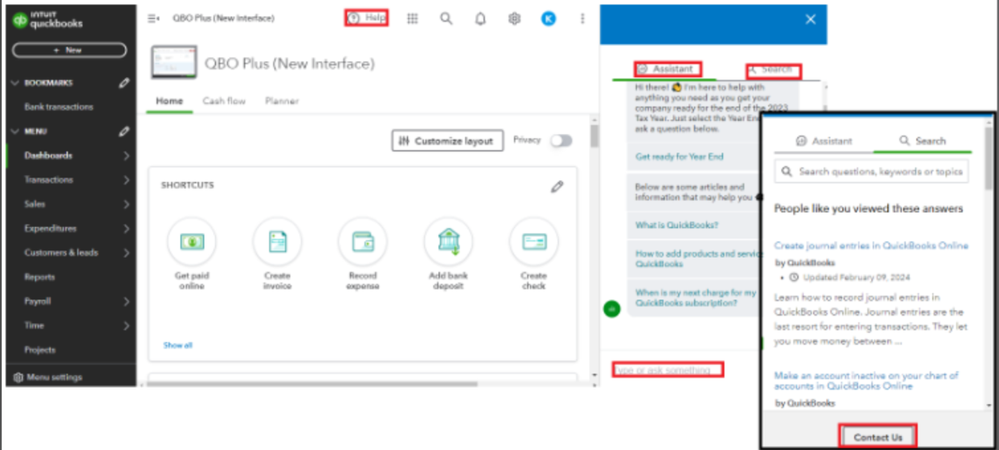Open Menu settings

[48, 377]
